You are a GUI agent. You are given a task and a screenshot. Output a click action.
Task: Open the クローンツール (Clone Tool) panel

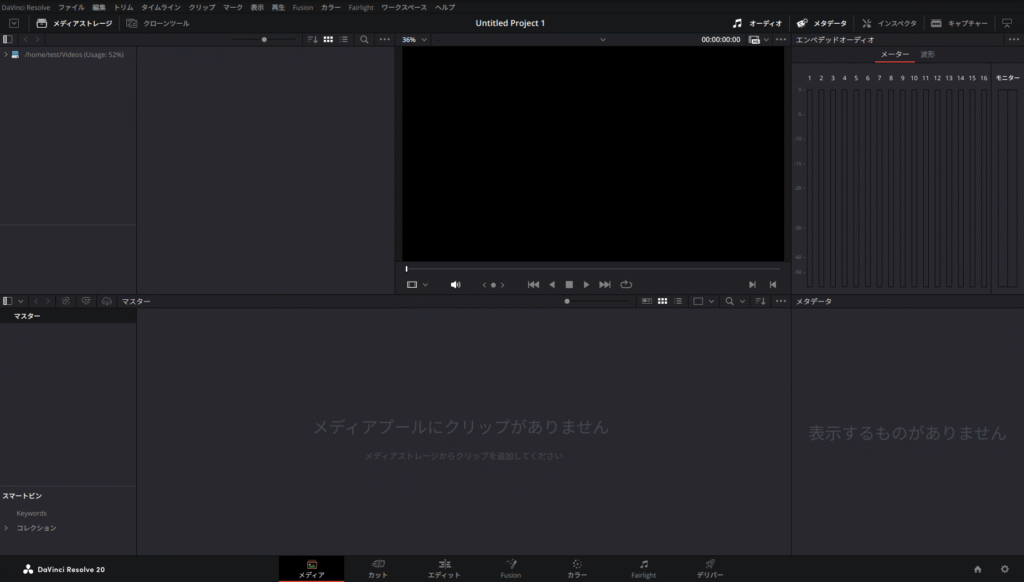(x=158, y=23)
